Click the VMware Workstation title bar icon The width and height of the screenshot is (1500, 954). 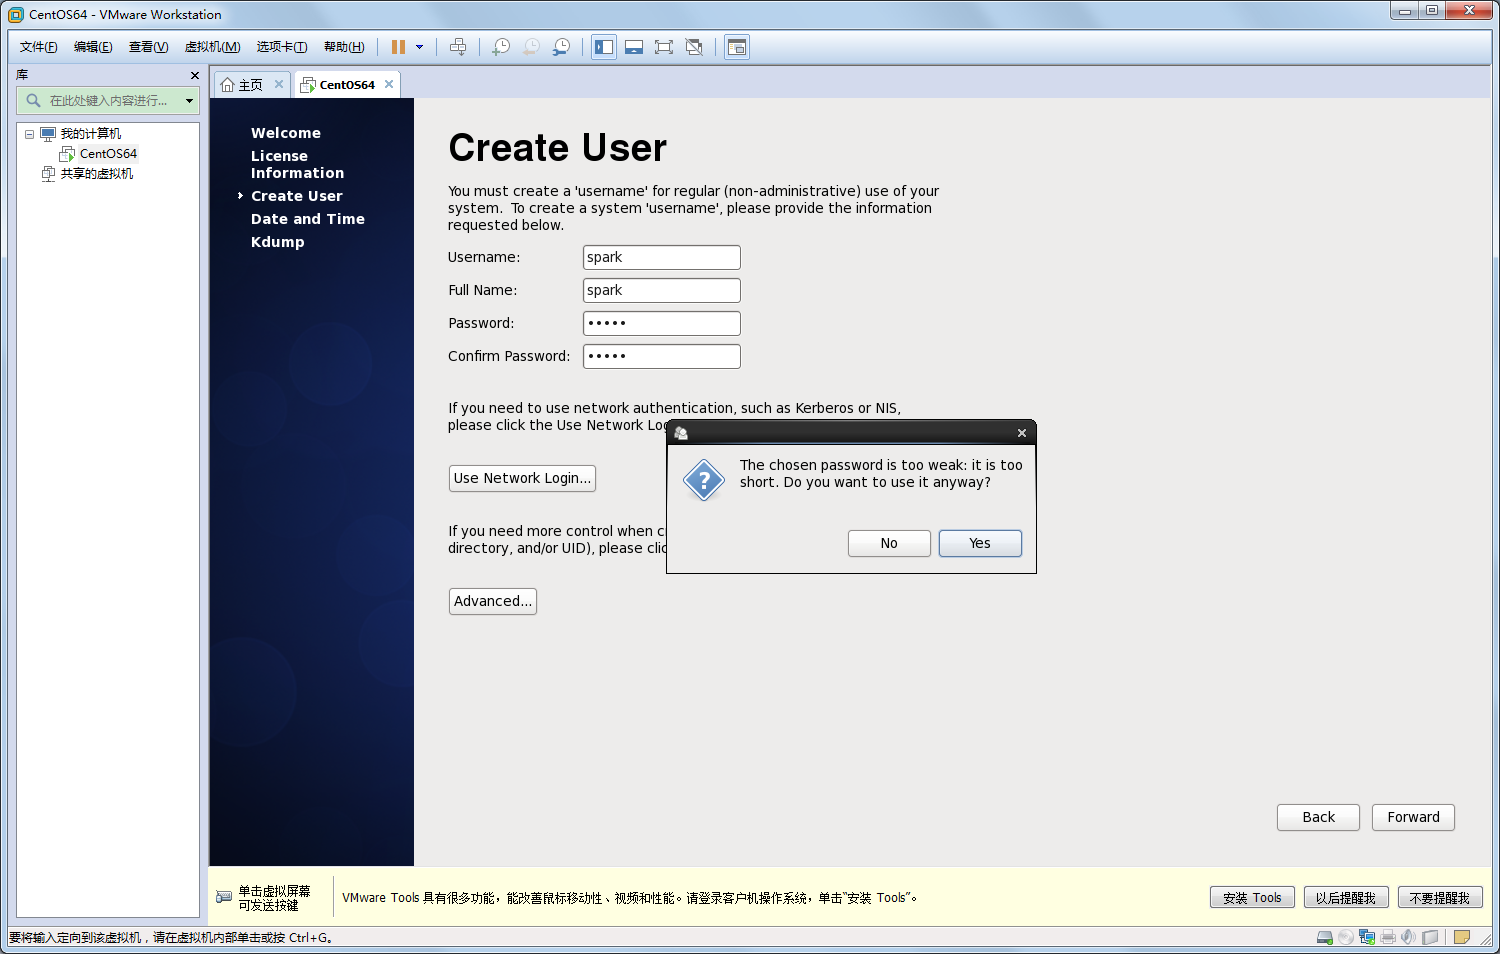tap(16, 15)
